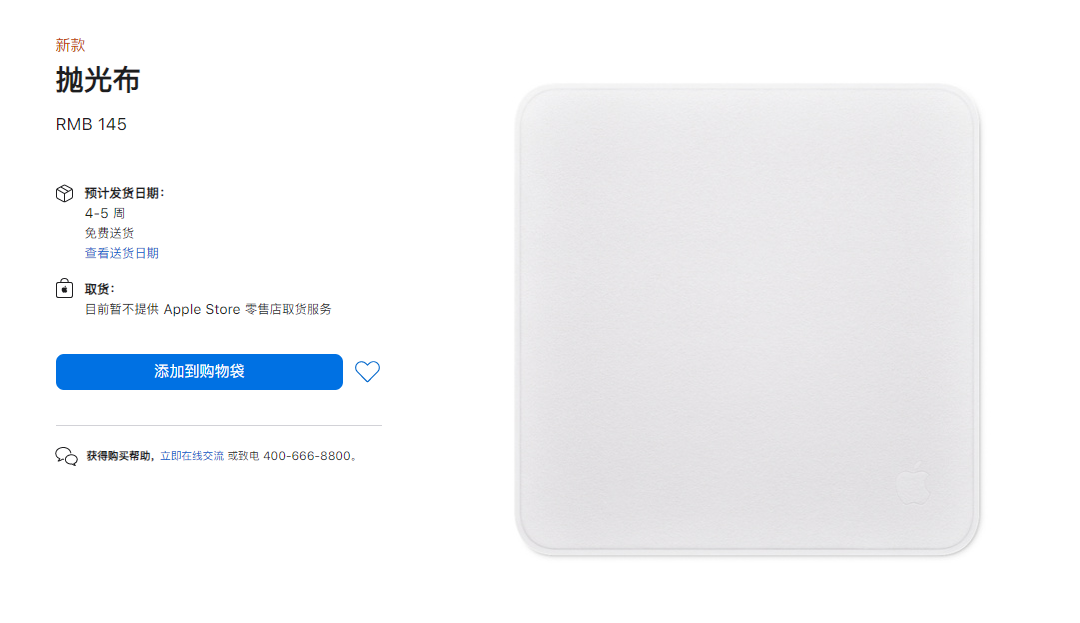Viewport: 1080px width, 623px height.
Task: Click the Apple Store pickup unavailable notice
Action: tap(208, 309)
